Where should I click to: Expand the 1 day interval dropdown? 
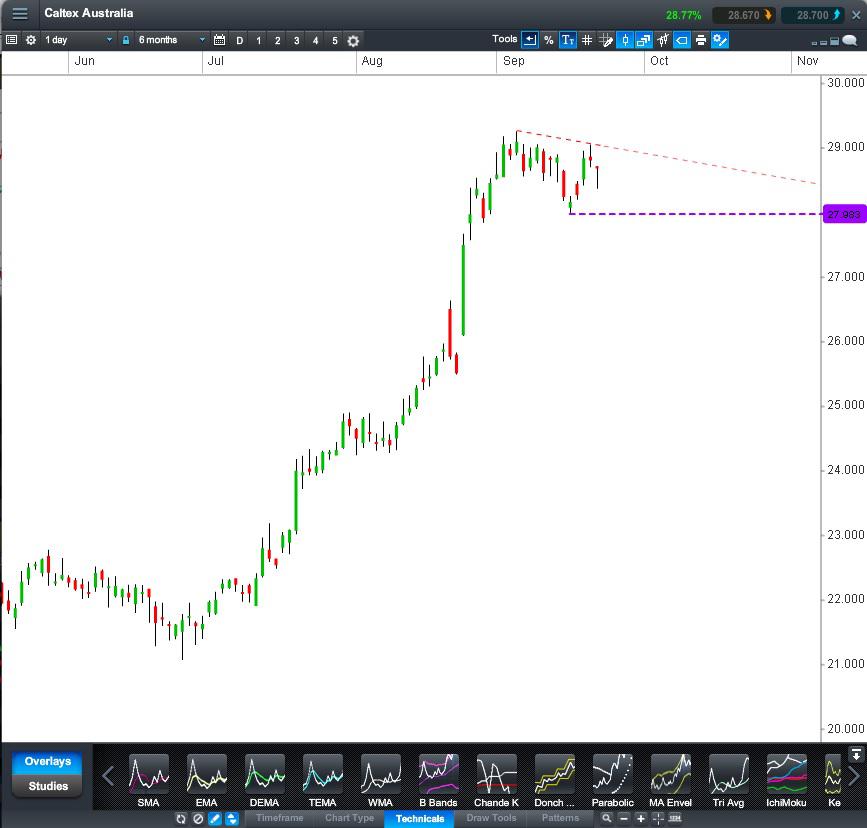(x=79, y=40)
